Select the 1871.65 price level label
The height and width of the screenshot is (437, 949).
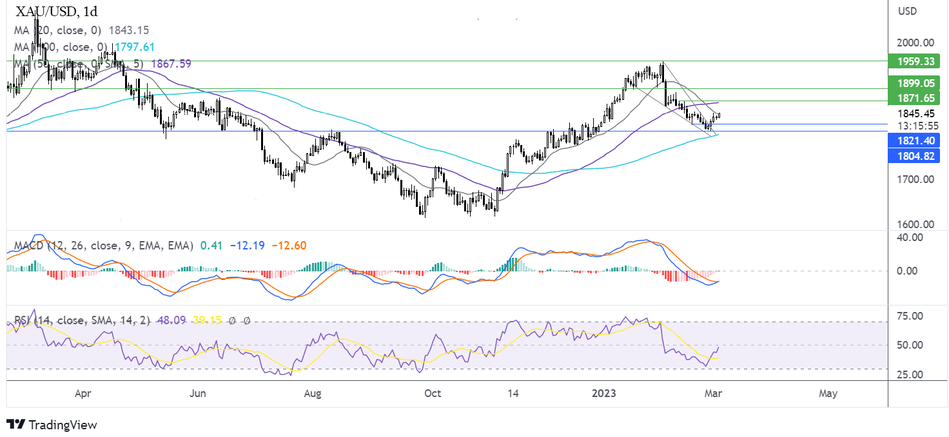[915, 98]
